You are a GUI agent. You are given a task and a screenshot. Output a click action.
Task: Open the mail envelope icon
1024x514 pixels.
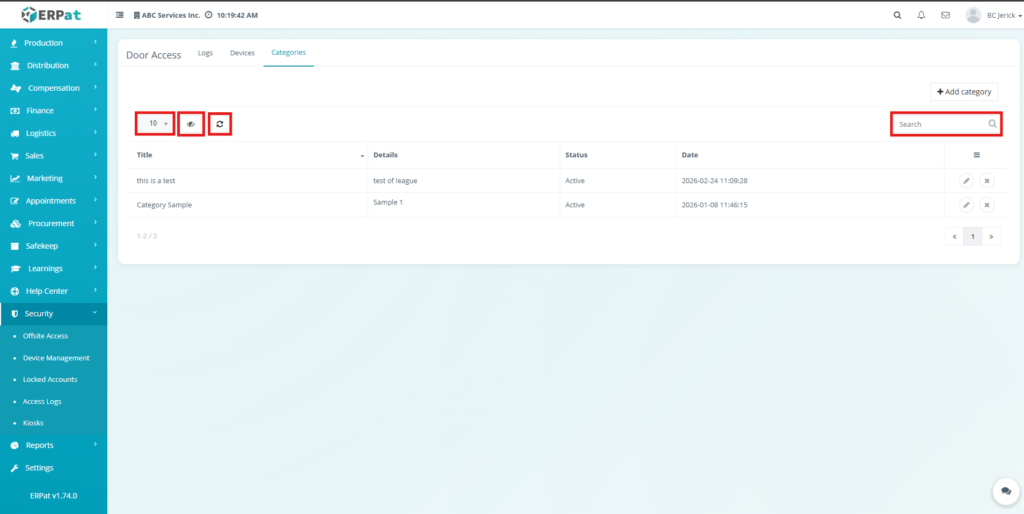945,15
